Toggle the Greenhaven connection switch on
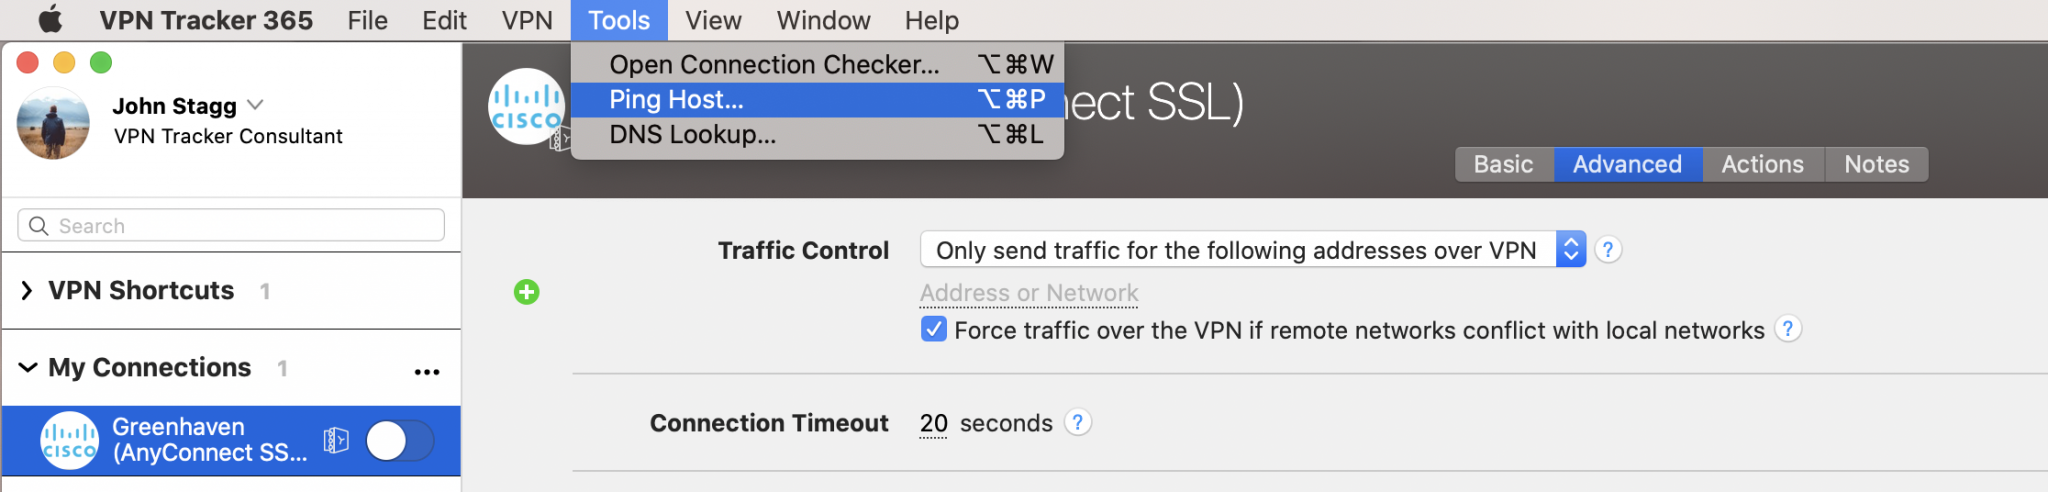 pyautogui.click(x=399, y=440)
